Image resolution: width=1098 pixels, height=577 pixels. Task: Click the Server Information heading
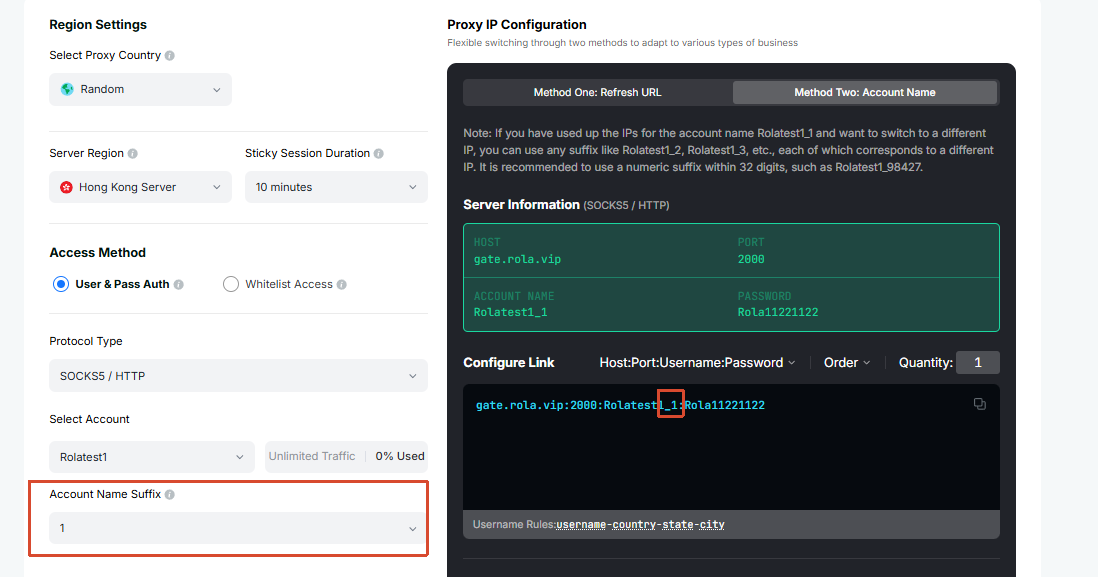[x=521, y=204]
